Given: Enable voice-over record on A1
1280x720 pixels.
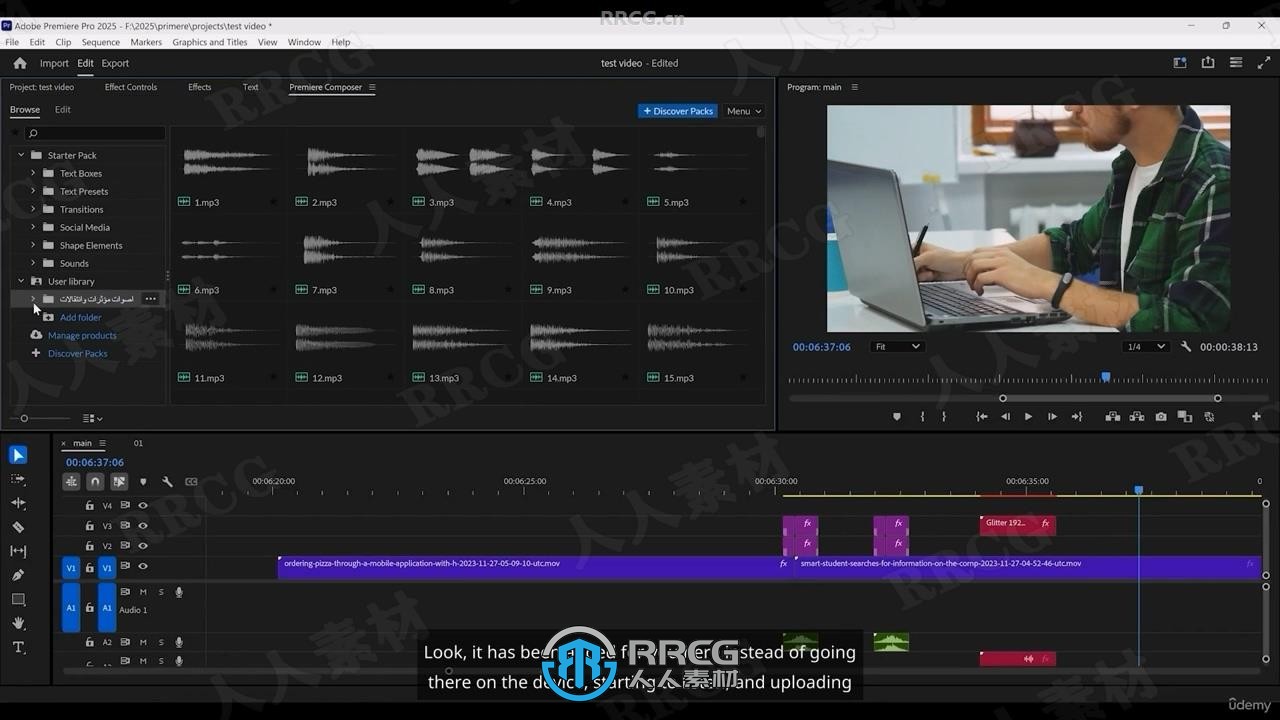Looking at the screenshot, I should pyautogui.click(x=179, y=592).
